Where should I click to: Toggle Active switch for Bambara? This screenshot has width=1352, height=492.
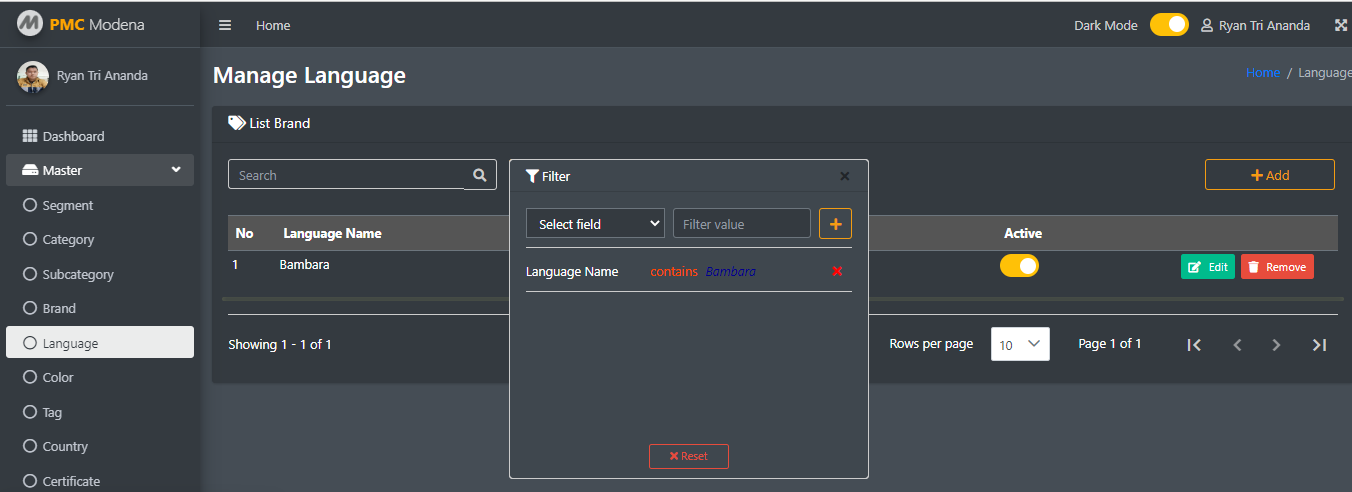pos(1020,266)
